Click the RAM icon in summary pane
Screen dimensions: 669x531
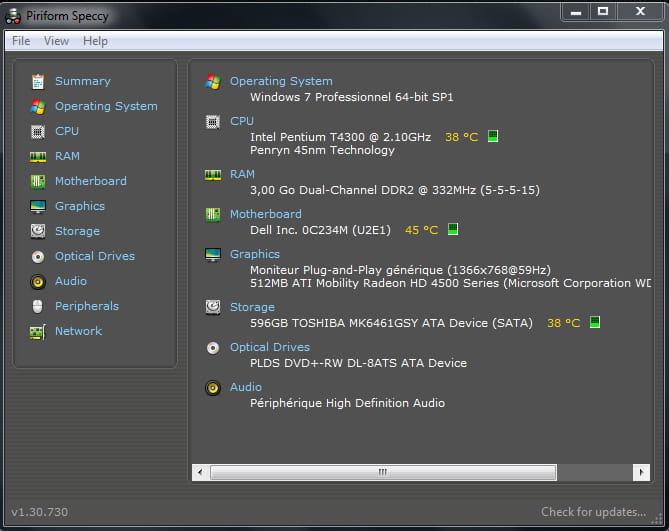pos(212,174)
